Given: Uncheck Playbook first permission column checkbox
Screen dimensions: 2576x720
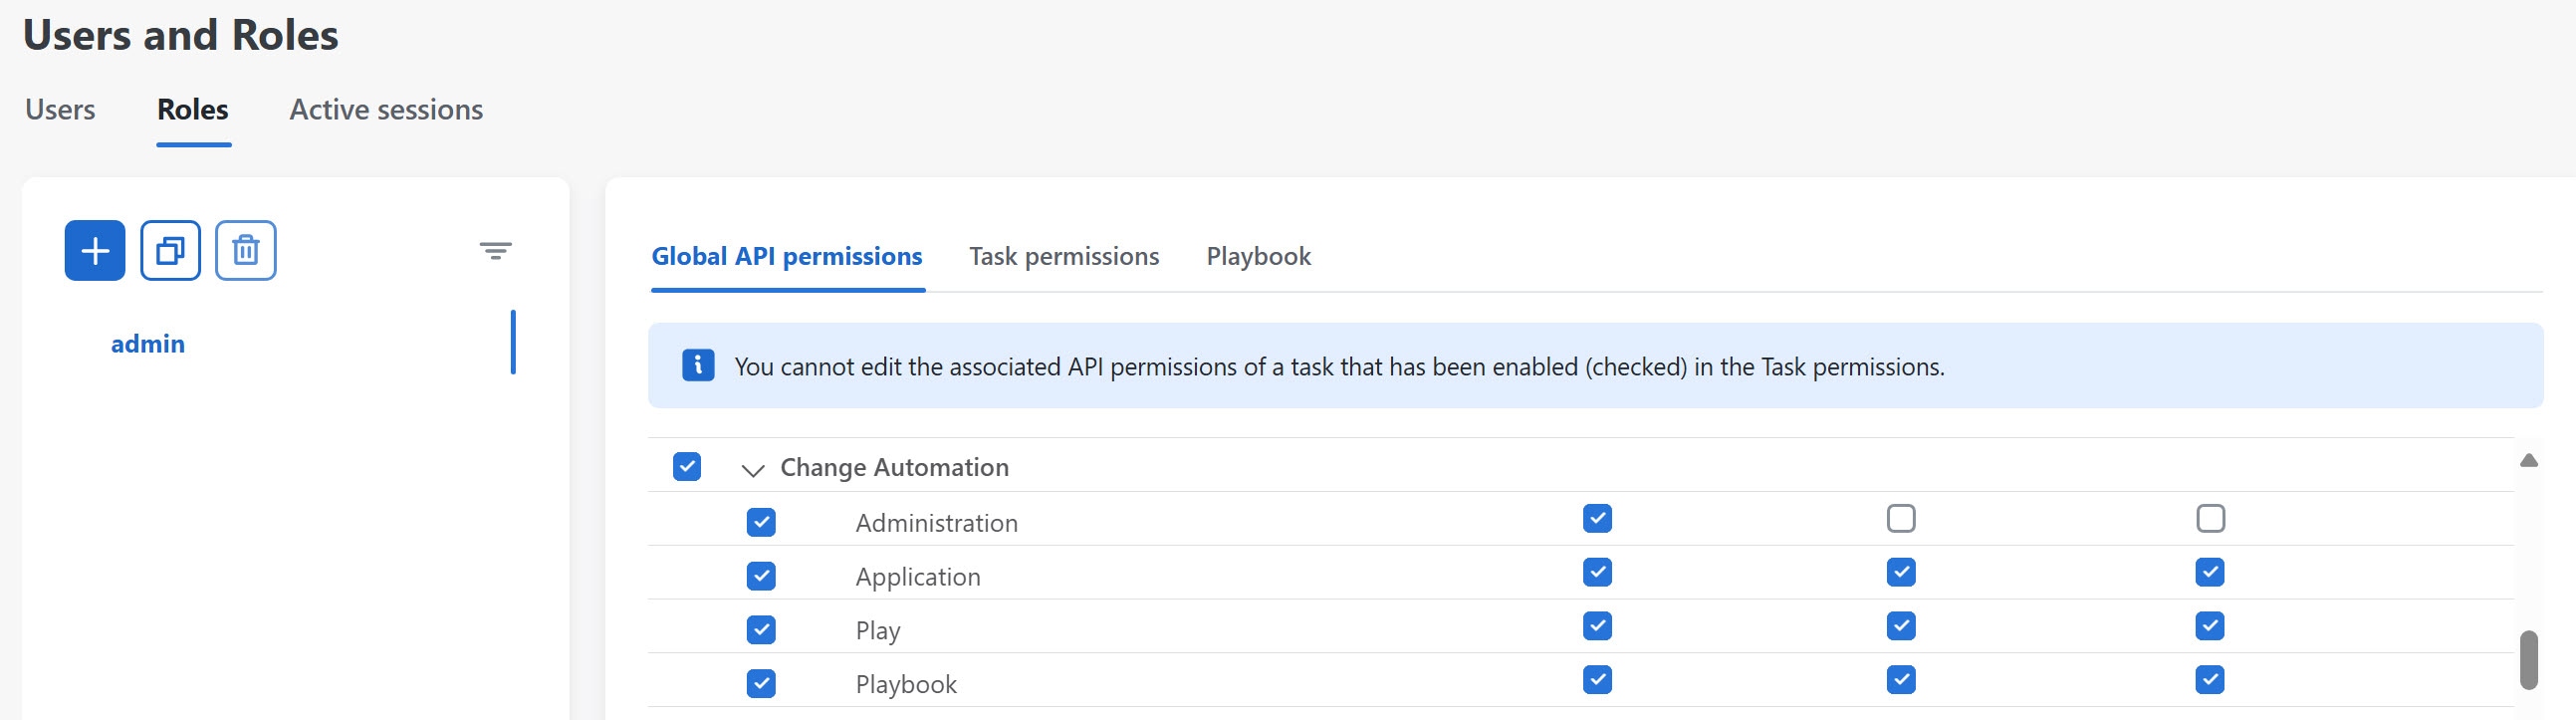Looking at the screenshot, I should click(1598, 680).
